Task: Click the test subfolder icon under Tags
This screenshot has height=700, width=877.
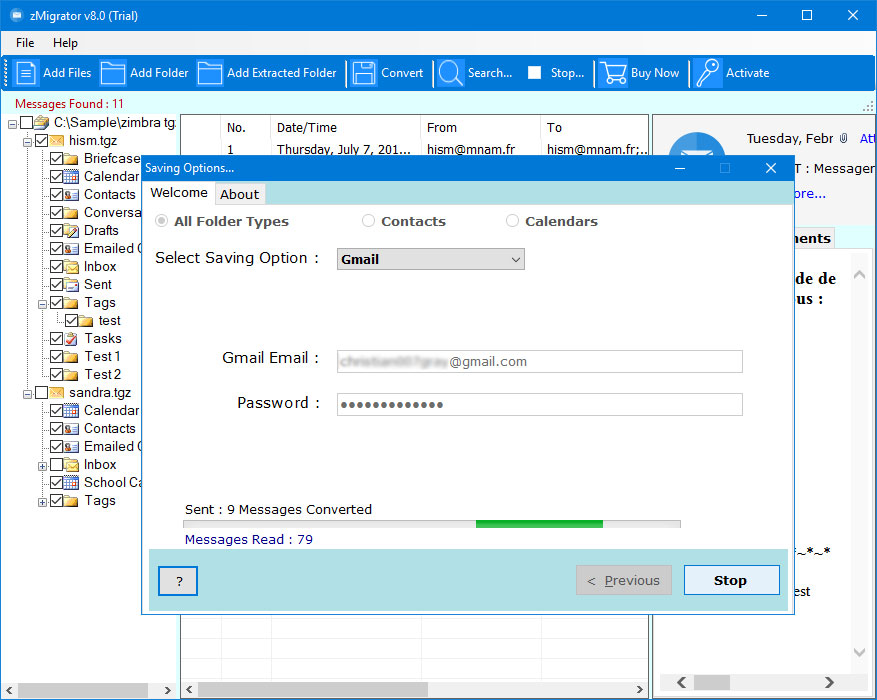Action: (x=86, y=321)
